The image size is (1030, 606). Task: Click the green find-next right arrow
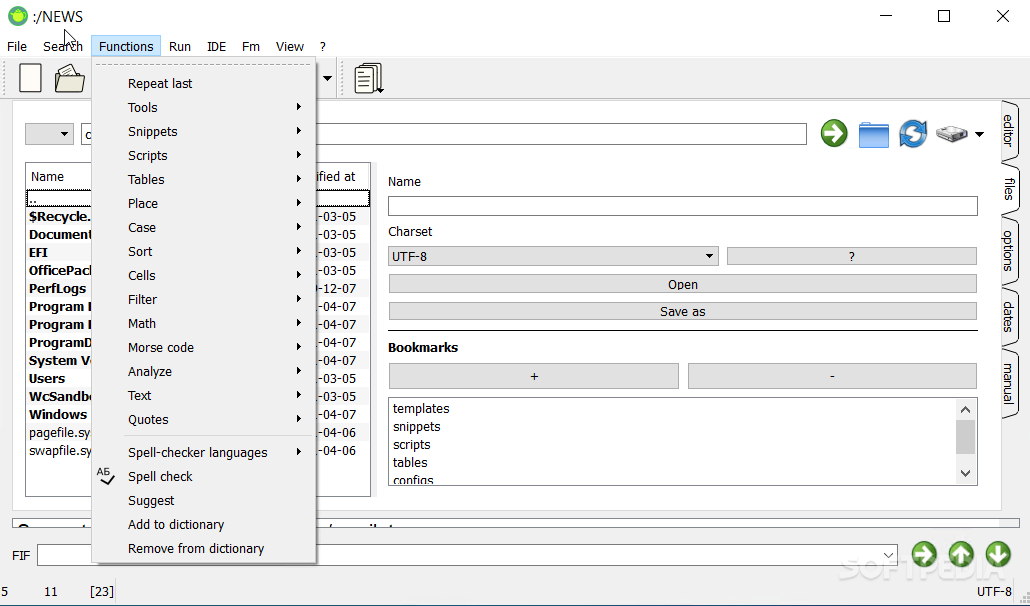pyautogui.click(x=924, y=554)
